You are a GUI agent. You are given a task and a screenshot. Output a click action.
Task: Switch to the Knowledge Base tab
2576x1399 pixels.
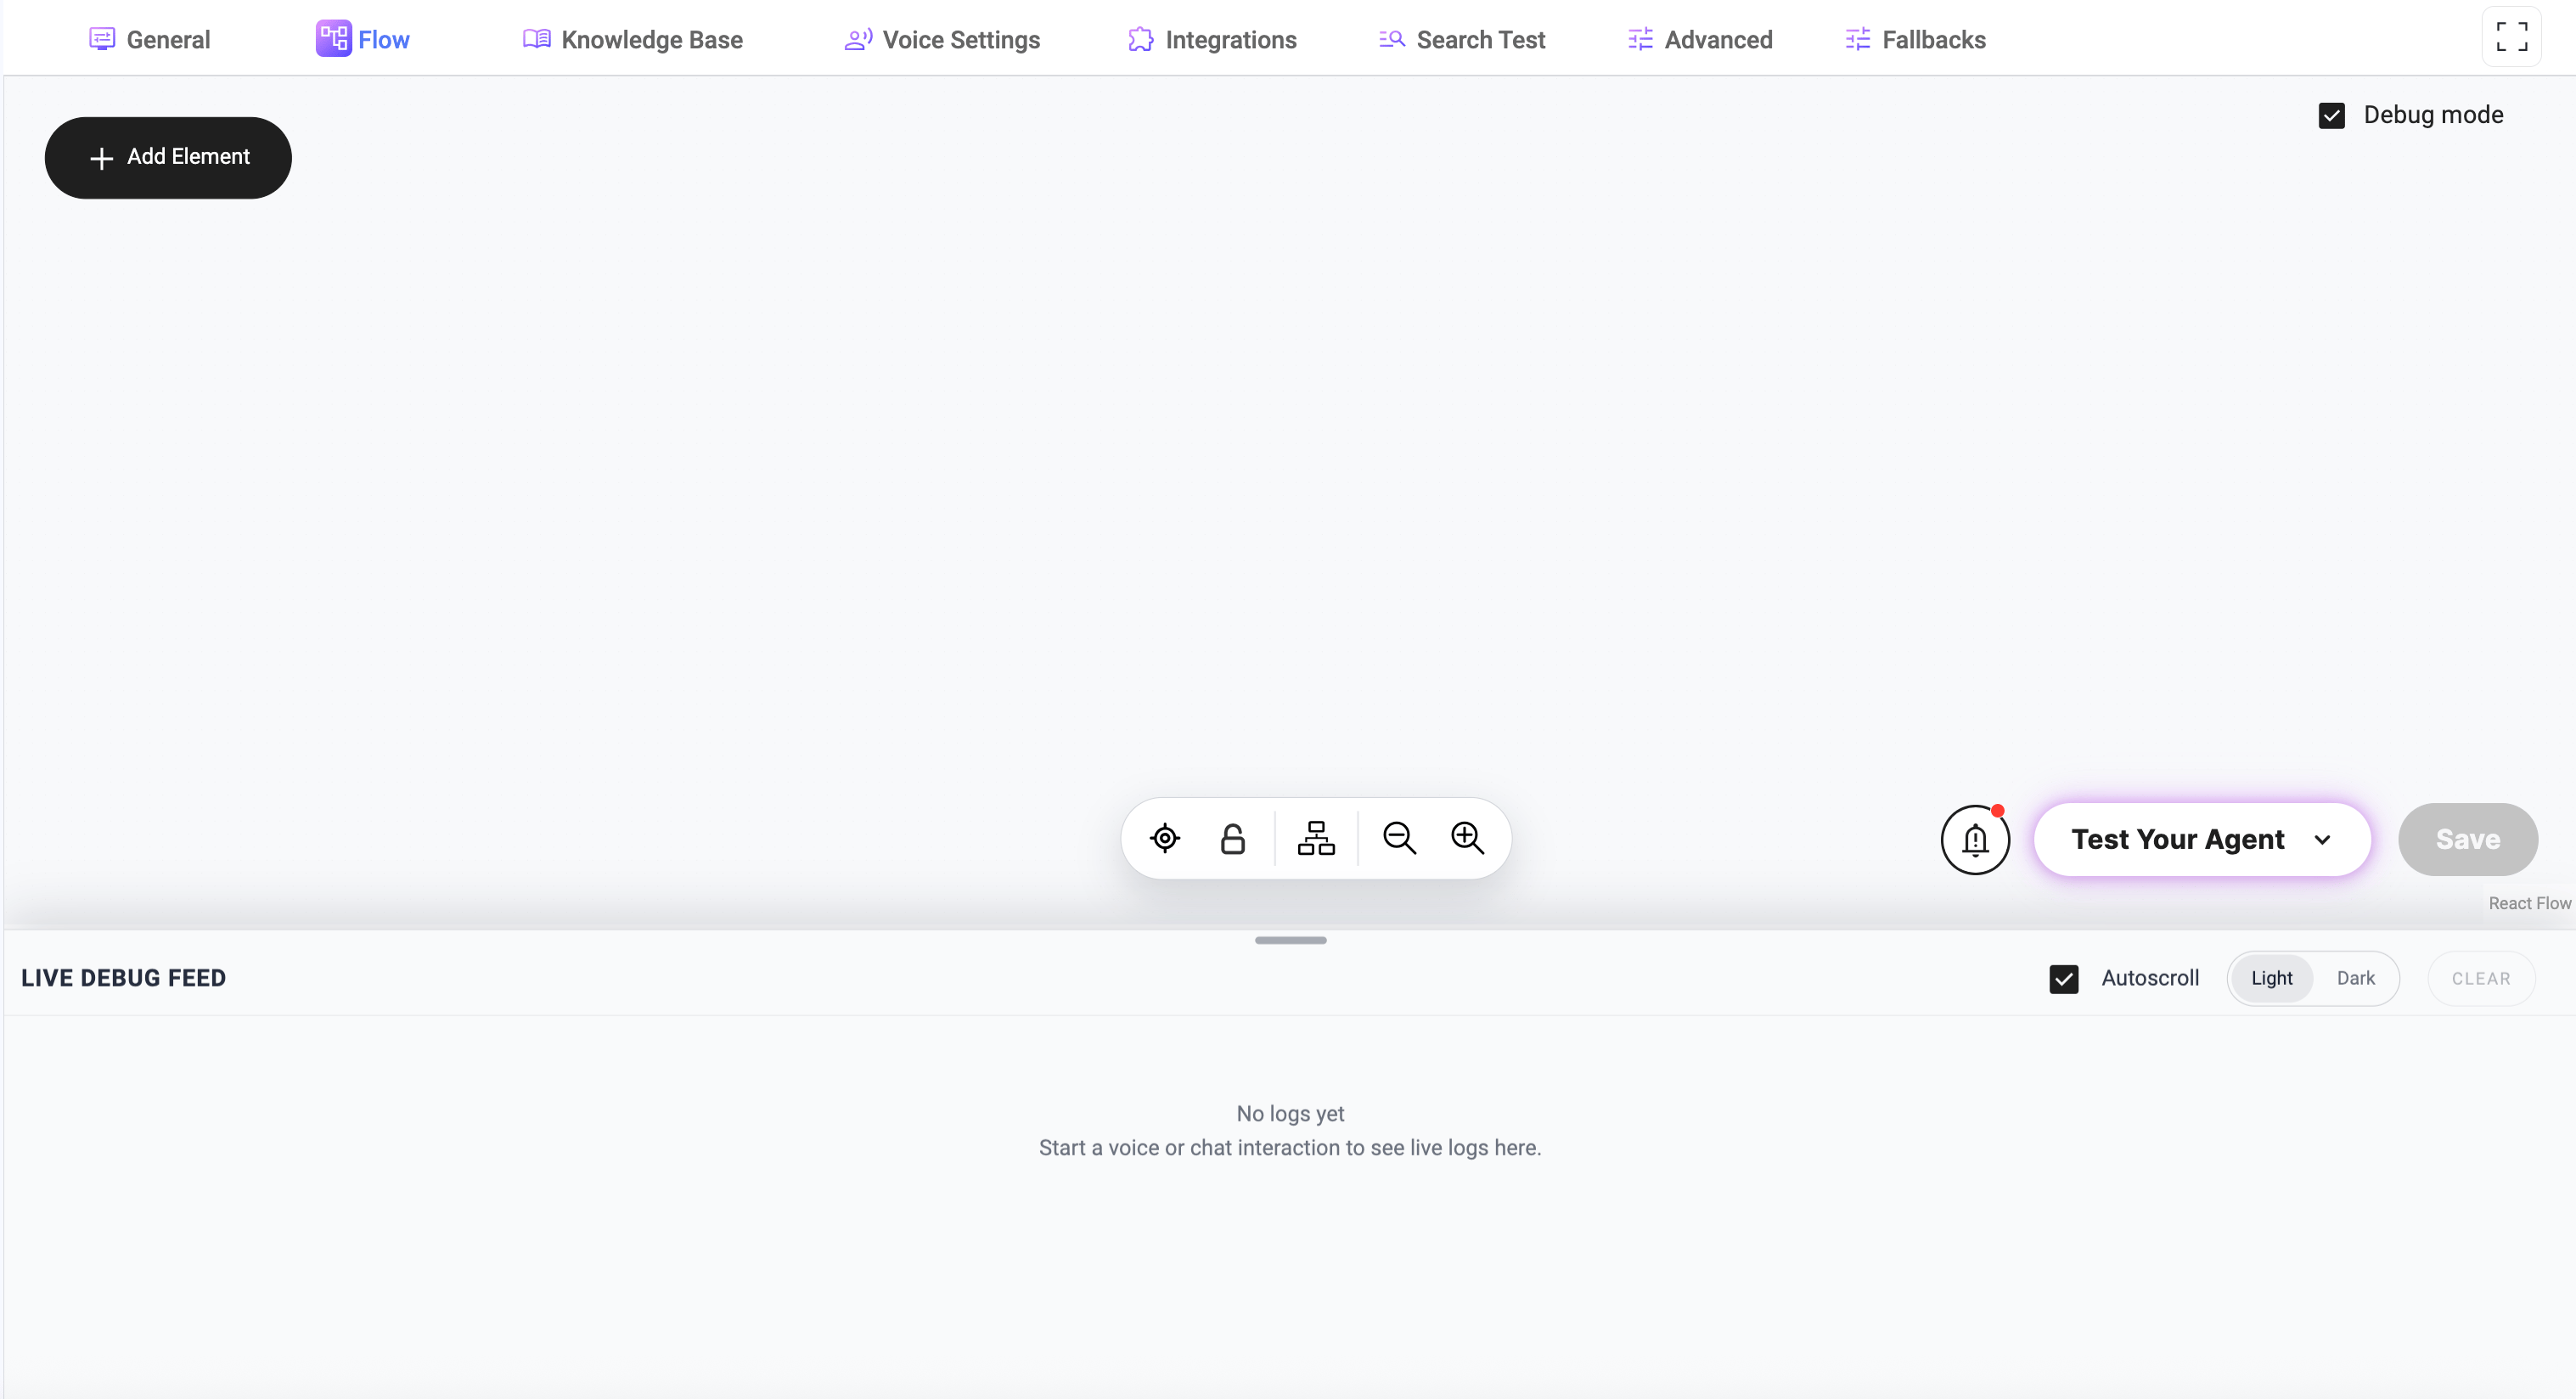click(x=633, y=39)
